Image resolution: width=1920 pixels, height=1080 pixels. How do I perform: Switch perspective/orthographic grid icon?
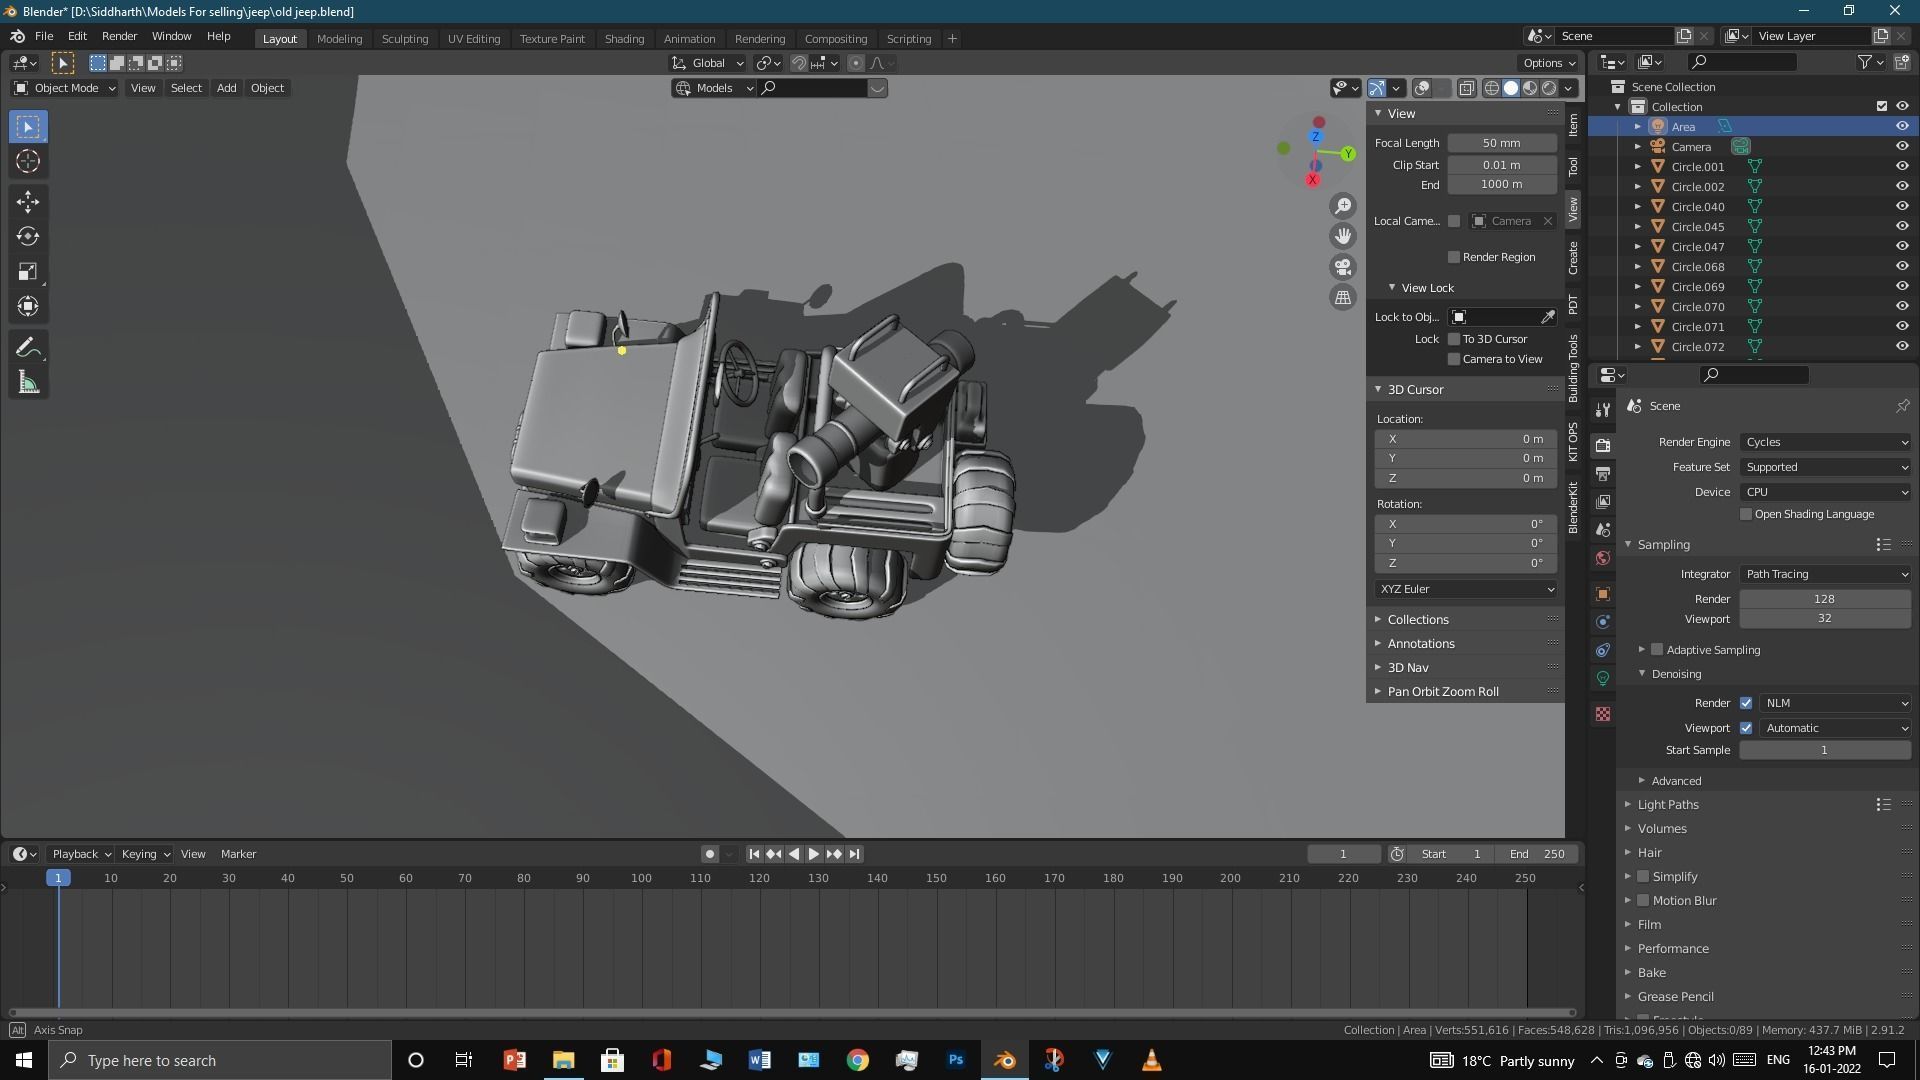pos(1343,297)
